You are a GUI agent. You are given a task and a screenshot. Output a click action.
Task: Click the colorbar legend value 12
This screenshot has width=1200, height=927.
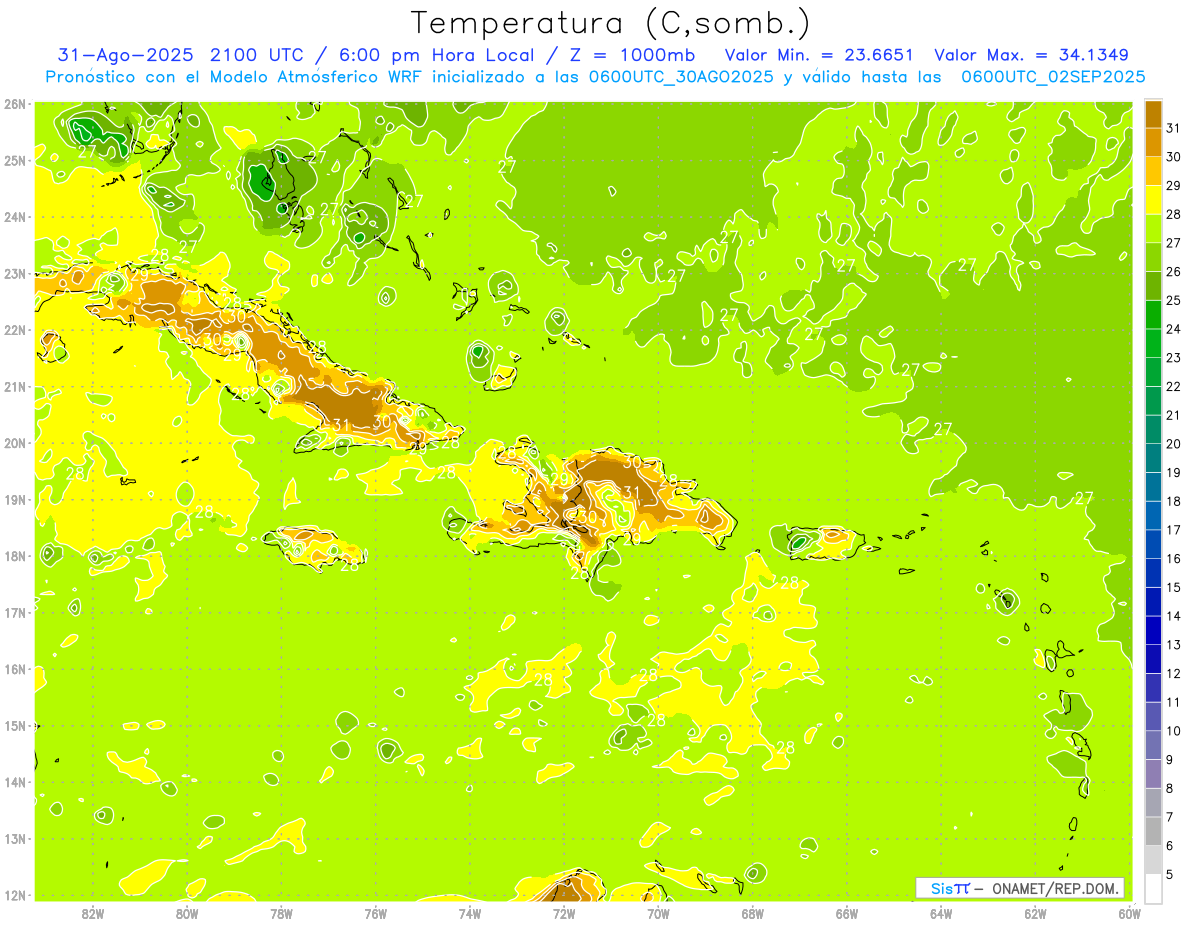(1174, 673)
